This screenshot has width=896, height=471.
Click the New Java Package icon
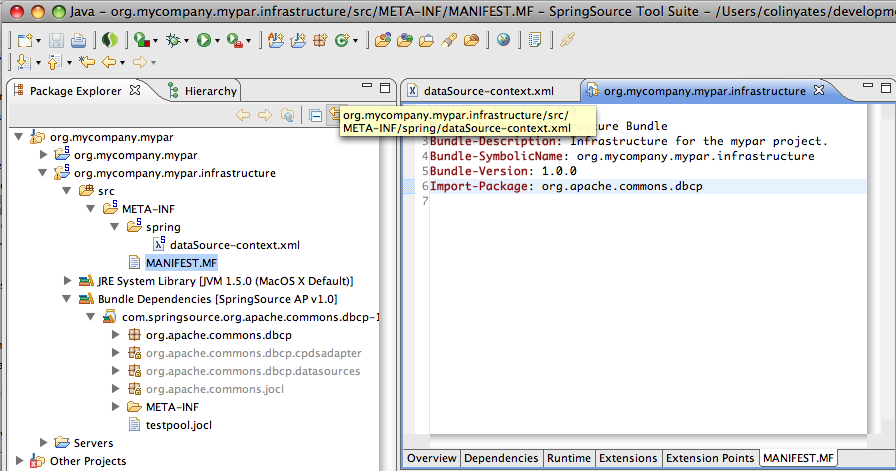(x=320, y=40)
